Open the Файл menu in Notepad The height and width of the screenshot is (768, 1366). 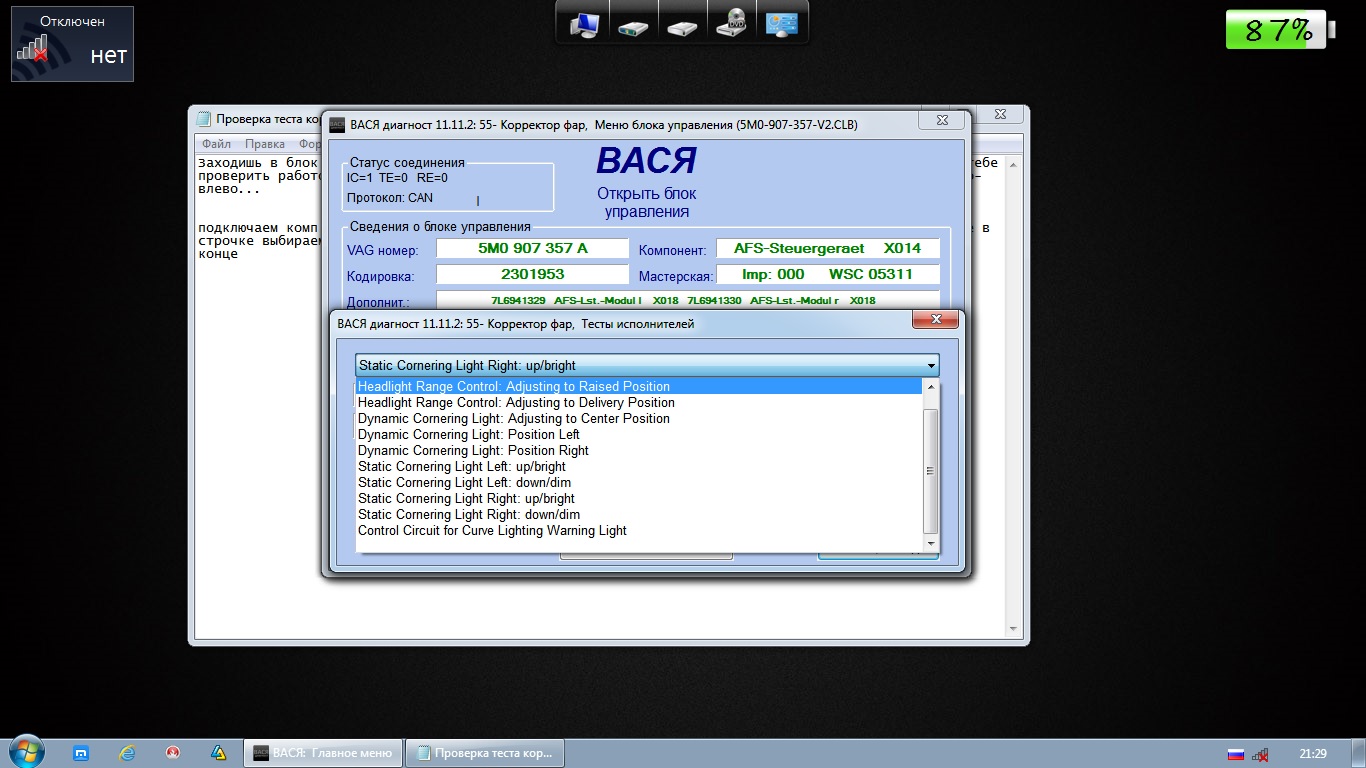216,144
